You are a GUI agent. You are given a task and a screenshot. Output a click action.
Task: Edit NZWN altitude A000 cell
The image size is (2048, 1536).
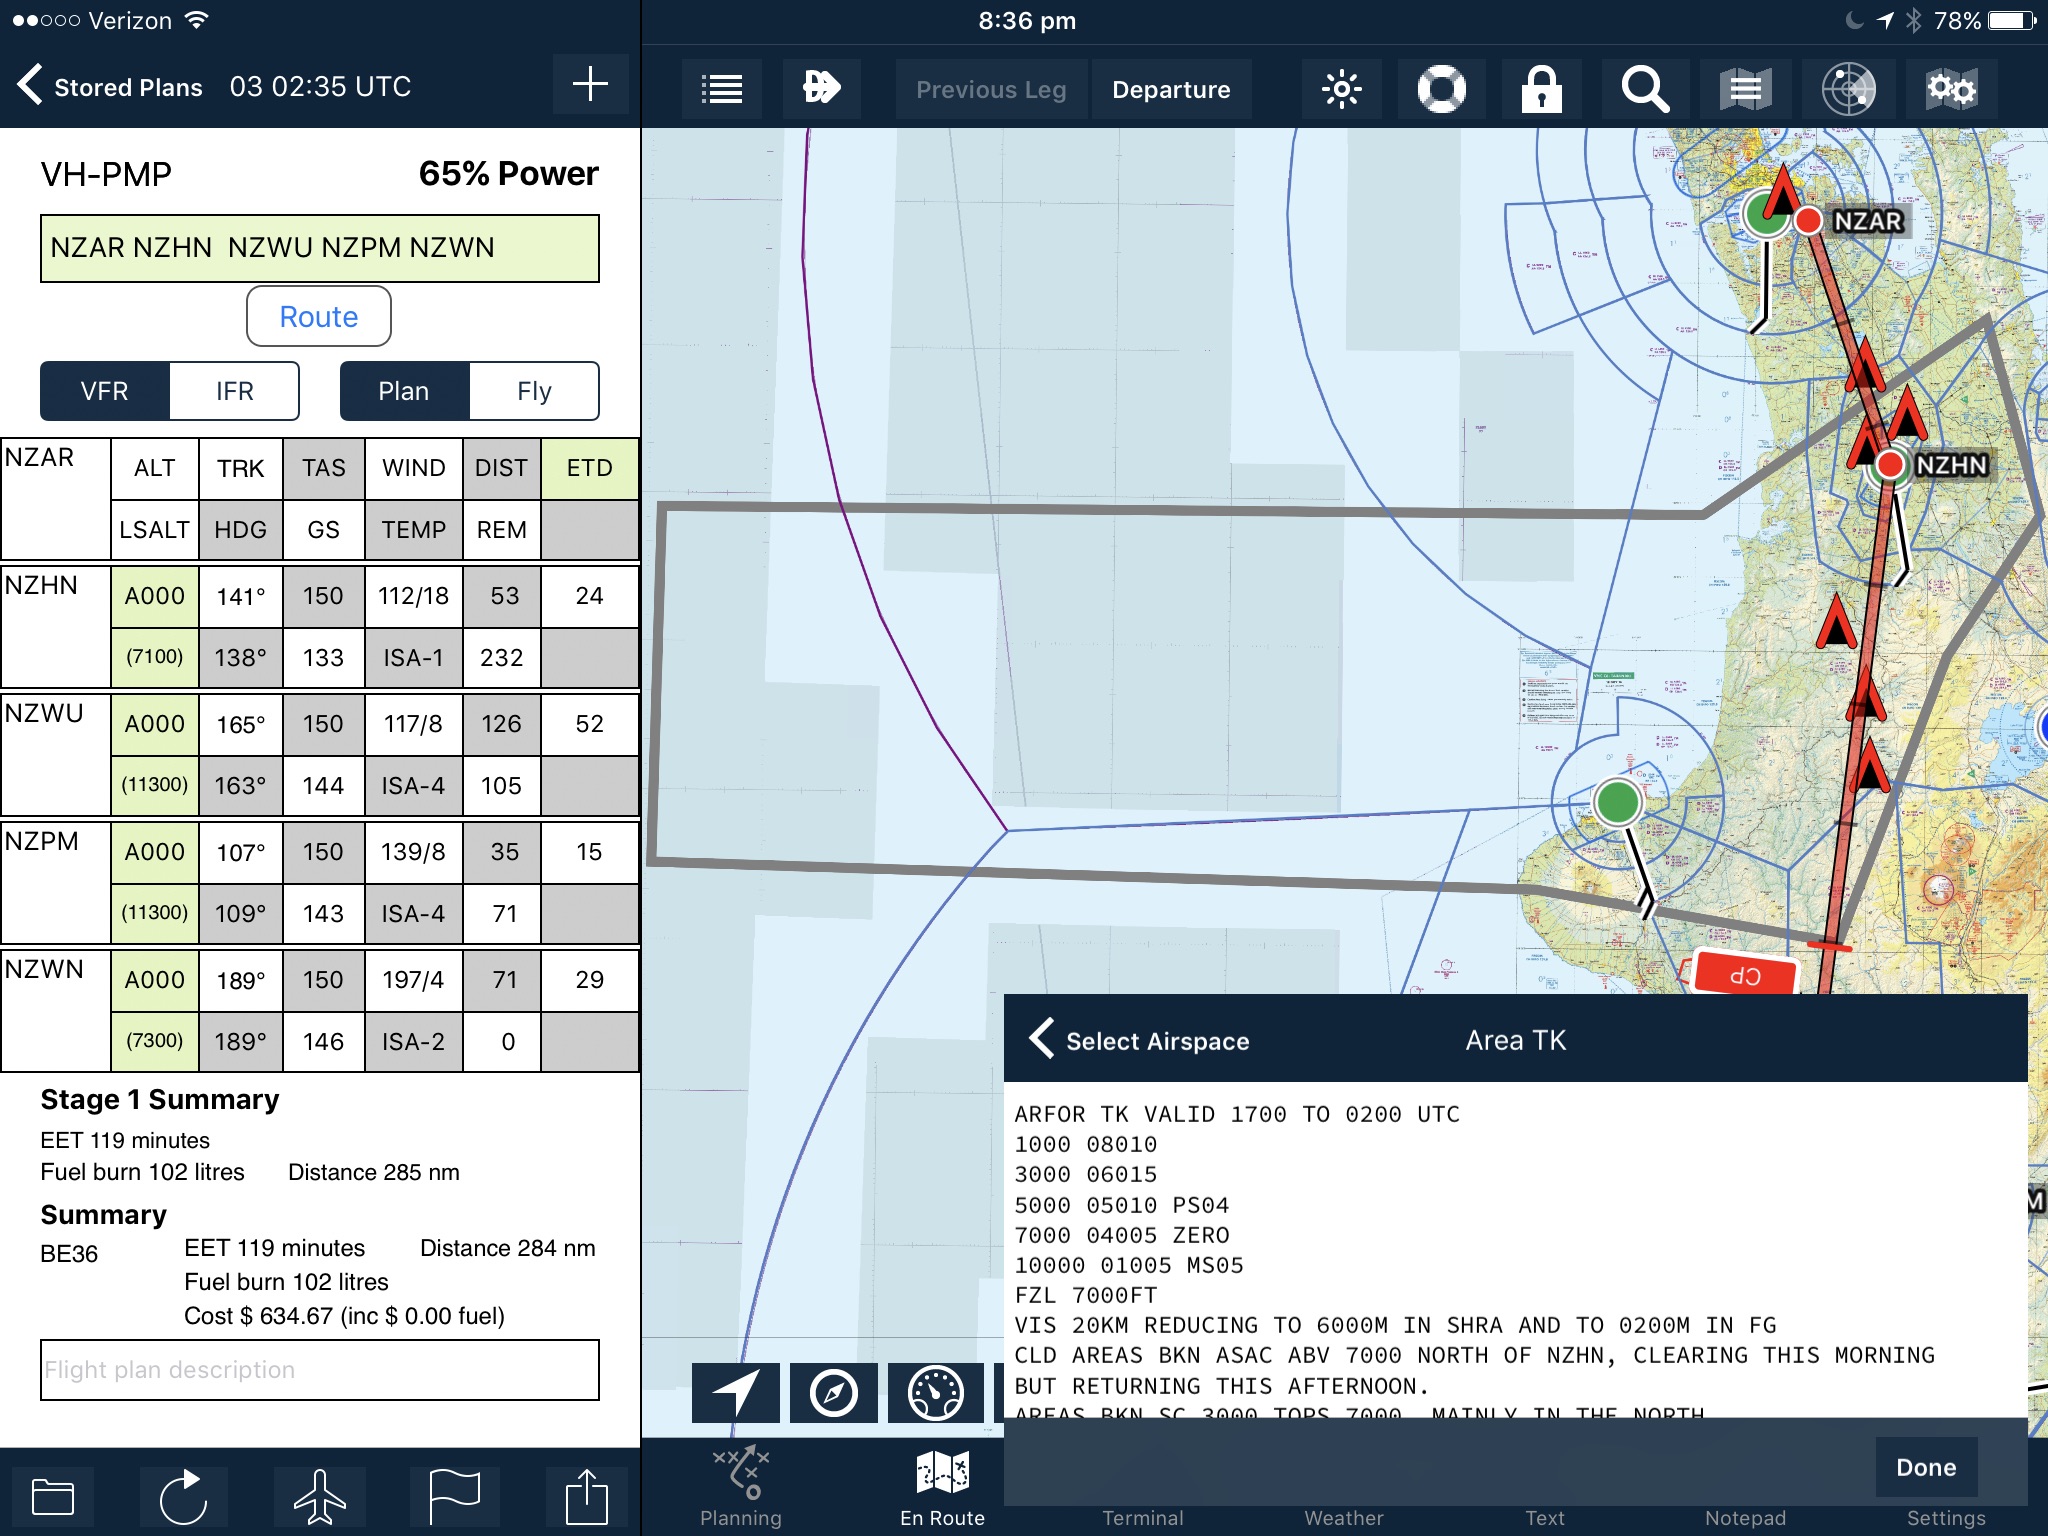155,980
